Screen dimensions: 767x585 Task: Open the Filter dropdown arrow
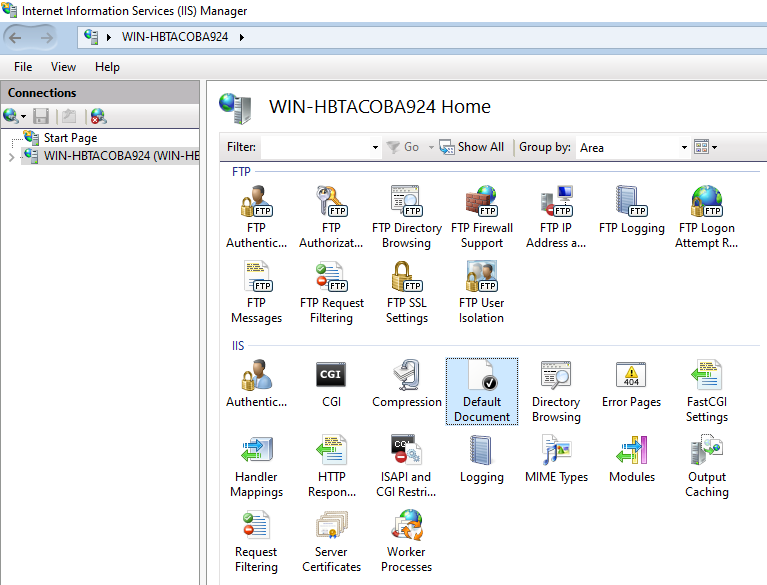pos(375,147)
